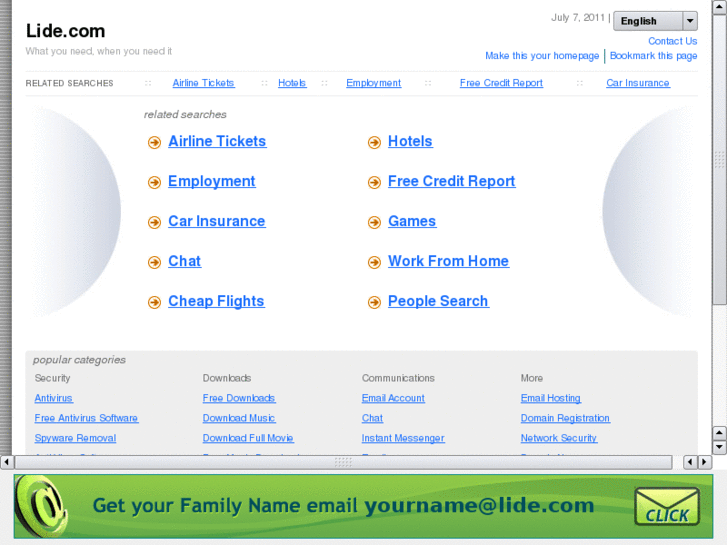Open the large Car Insurance link

click(217, 221)
